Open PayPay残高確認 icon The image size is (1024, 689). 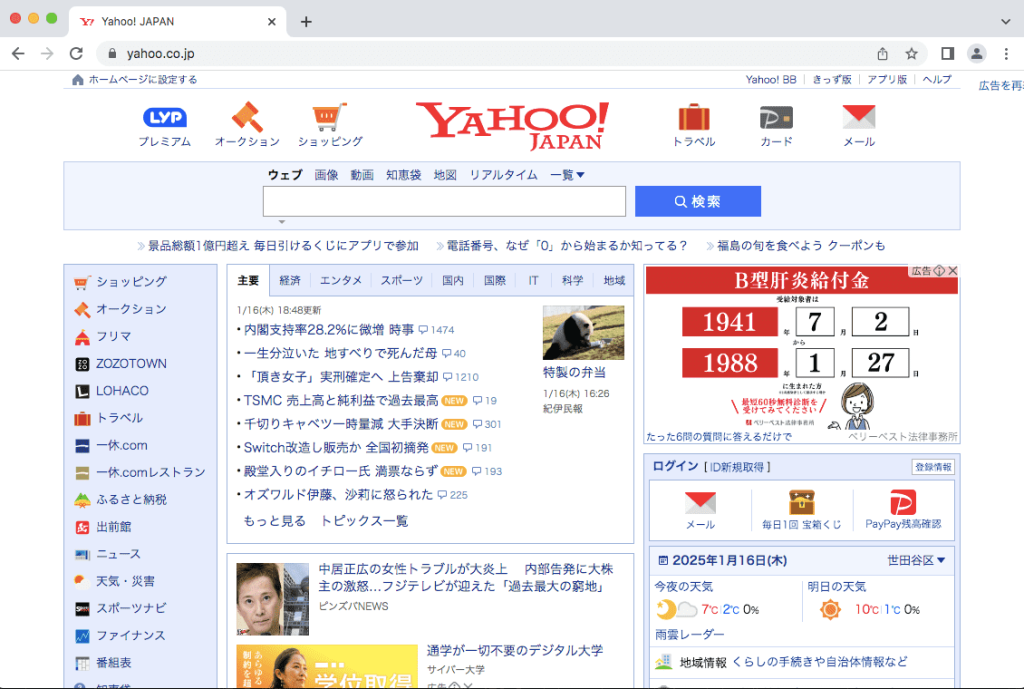903,502
